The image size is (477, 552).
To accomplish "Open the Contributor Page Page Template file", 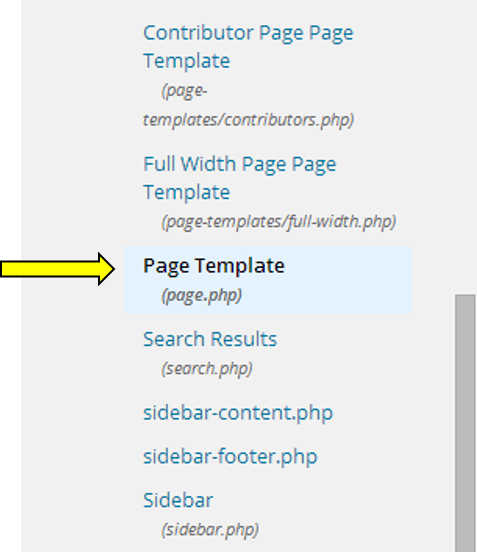I will point(248,47).
